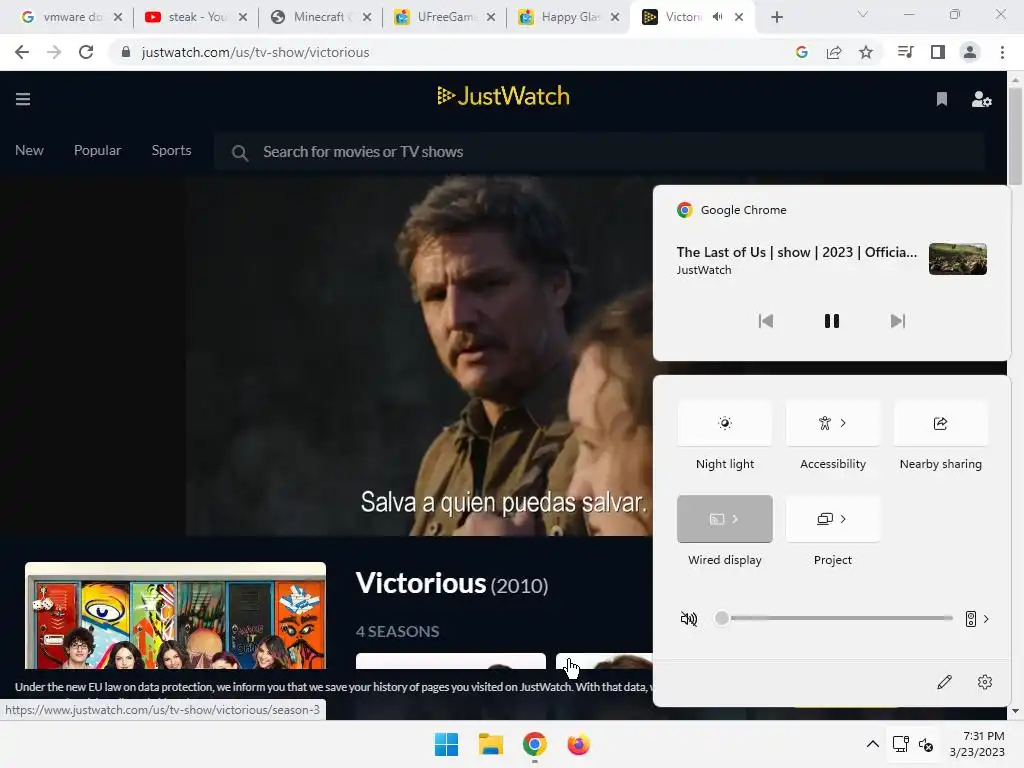Close the steak YouTube tab
The image size is (1024, 768).
coord(242,17)
